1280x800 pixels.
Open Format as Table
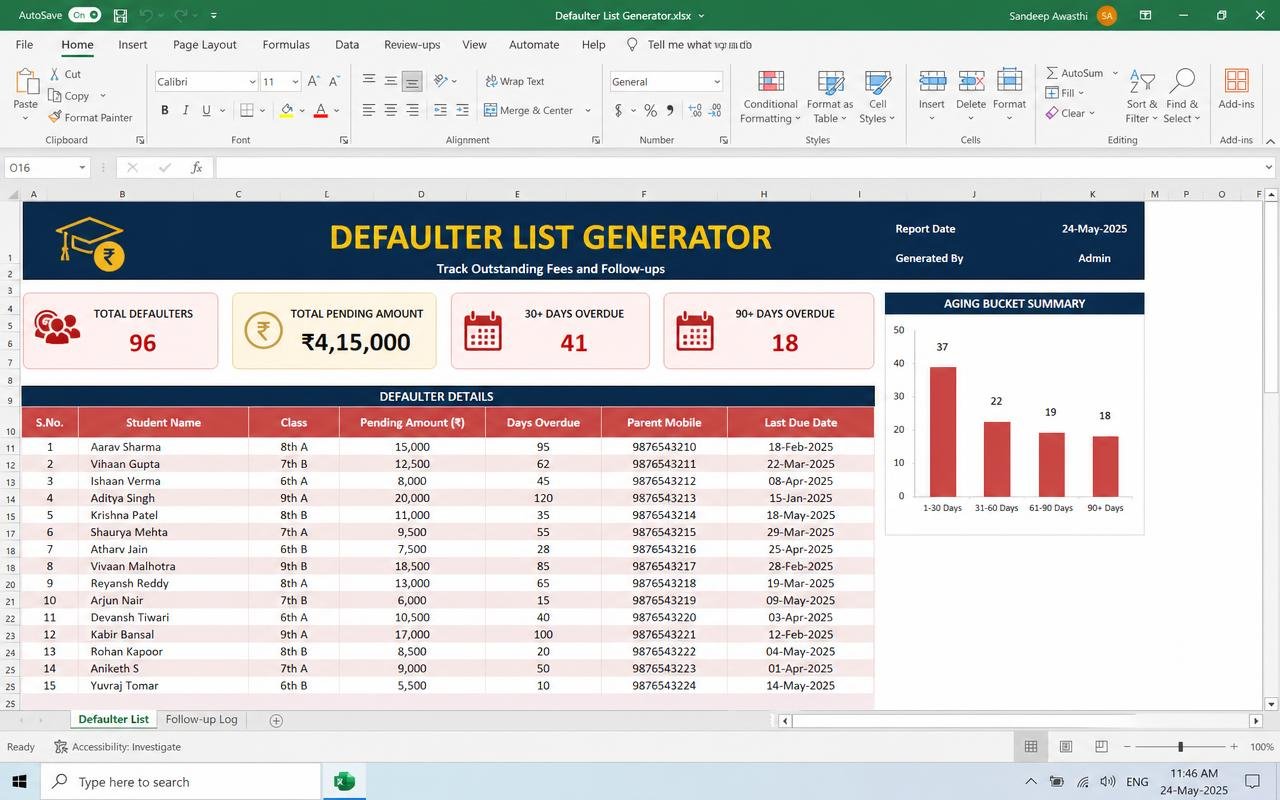click(x=830, y=97)
